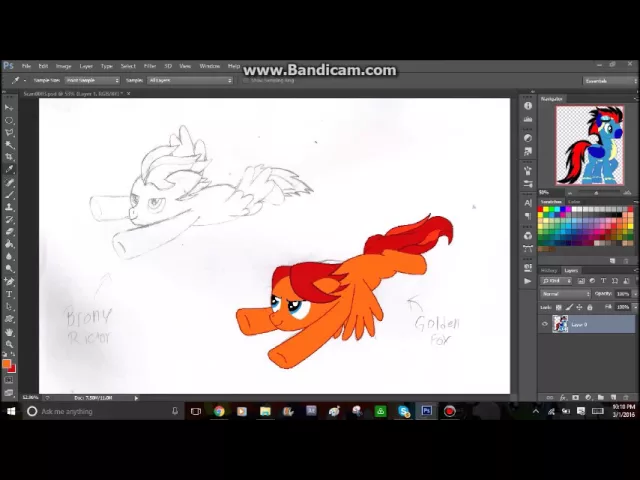
Task: Select the Paint Bucket tool
Action: (9, 244)
